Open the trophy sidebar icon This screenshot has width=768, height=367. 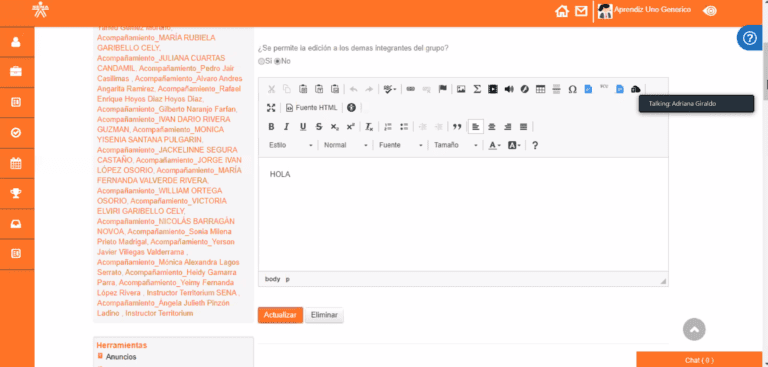pos(16,193)
